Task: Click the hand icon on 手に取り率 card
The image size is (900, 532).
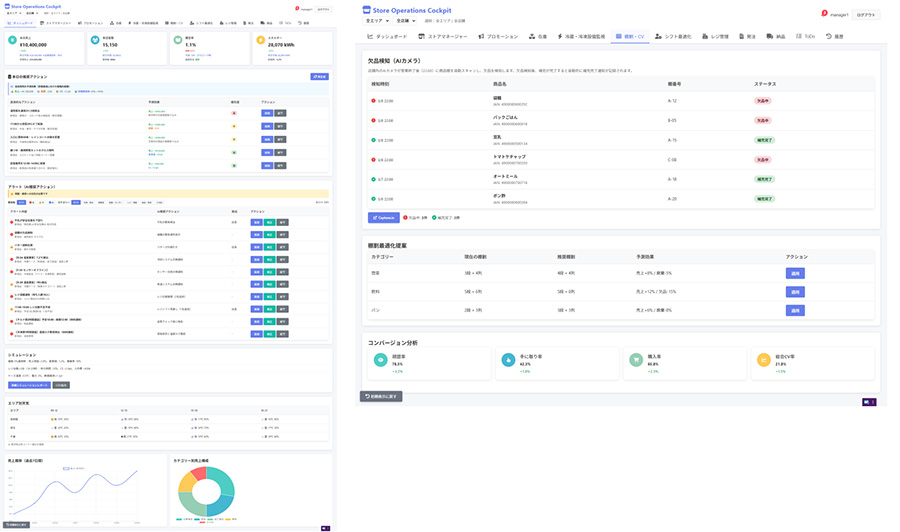Action: tap(507, 360)
